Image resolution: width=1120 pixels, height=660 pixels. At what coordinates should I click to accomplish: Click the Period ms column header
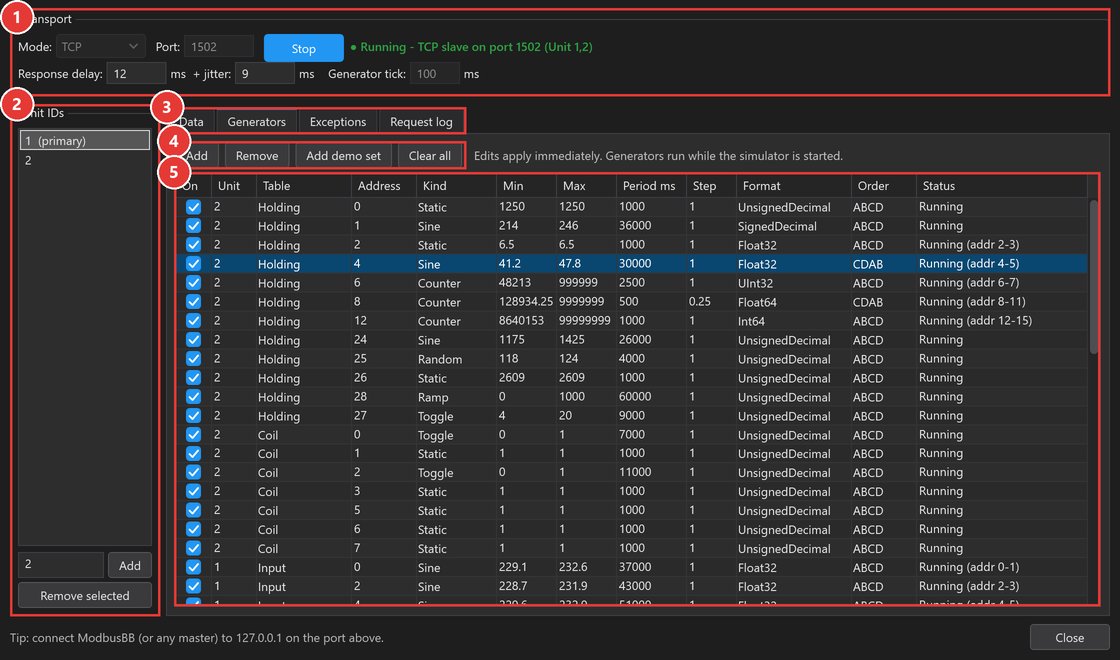651,186
